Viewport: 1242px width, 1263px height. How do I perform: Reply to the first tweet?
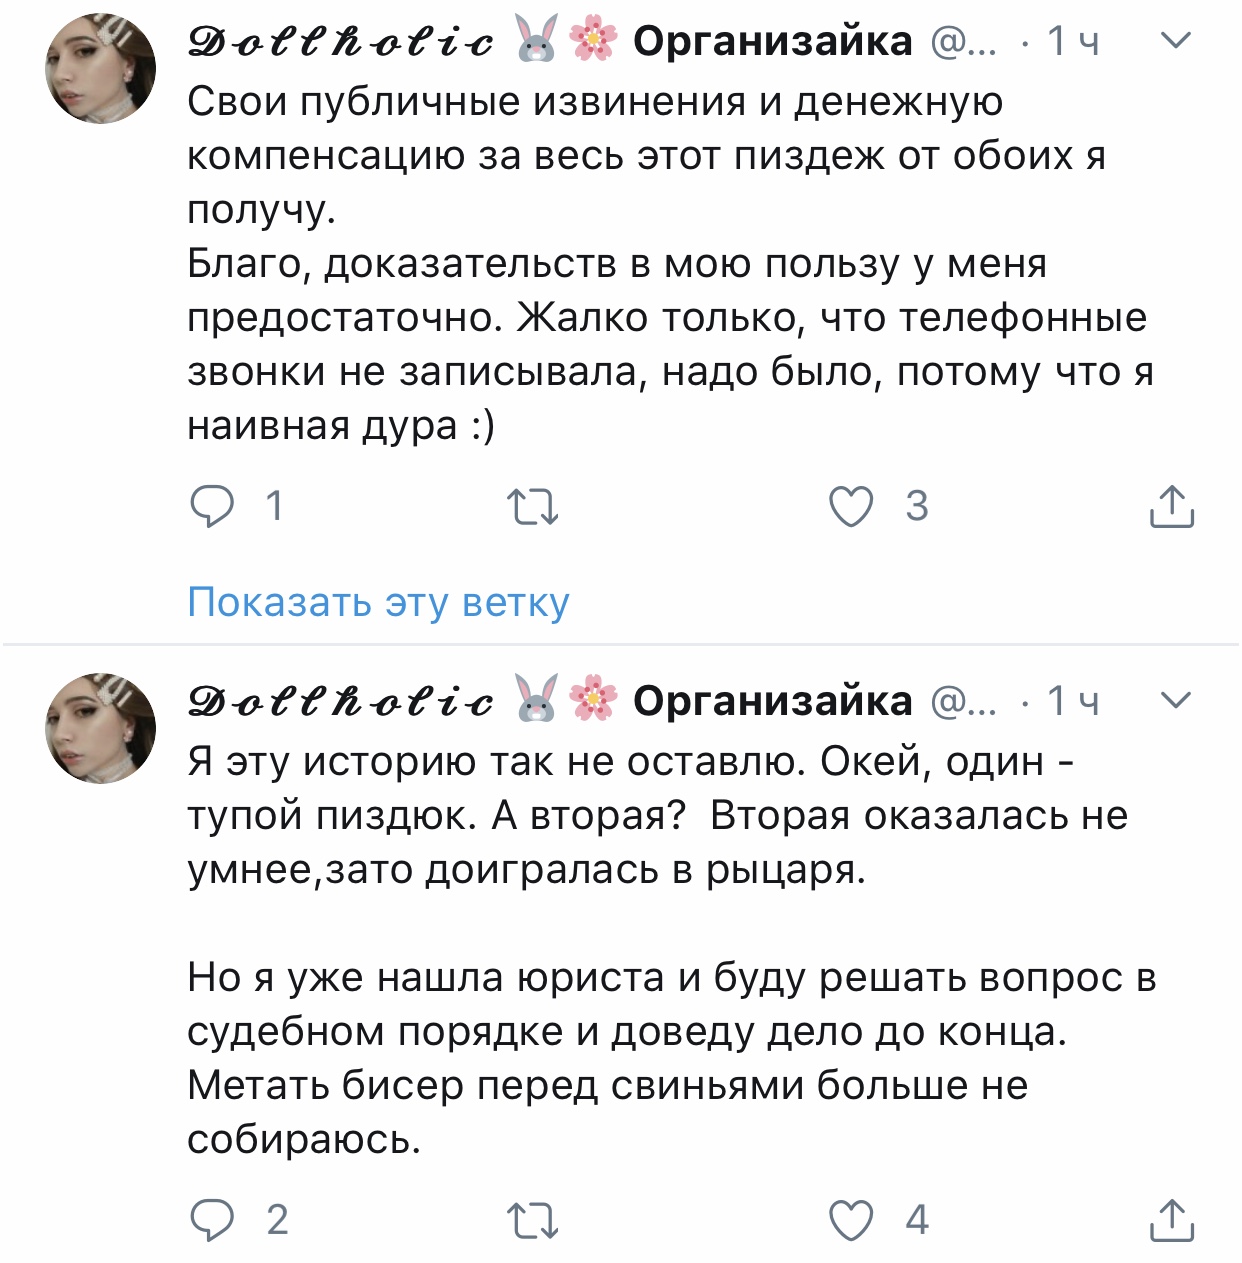(x=212, y=507)
